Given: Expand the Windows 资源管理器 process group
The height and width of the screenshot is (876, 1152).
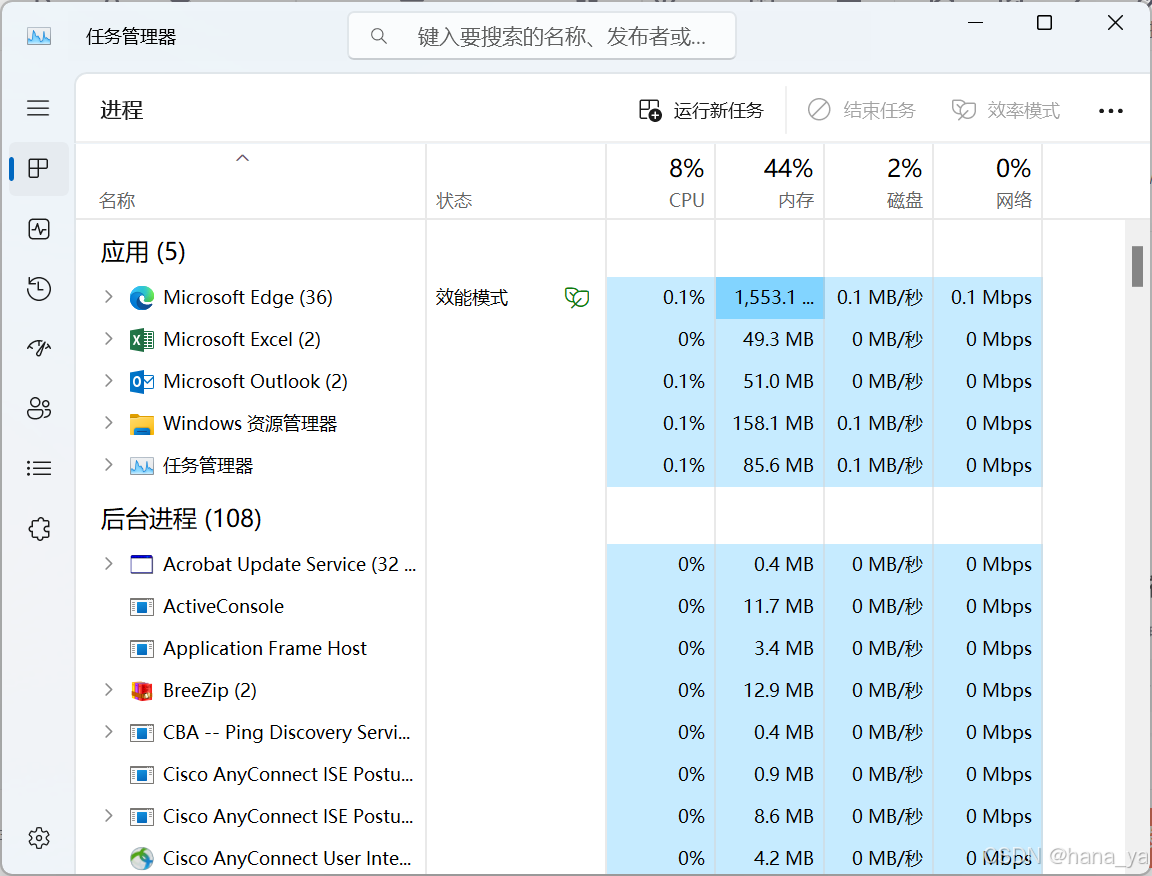Looking at the screenshot, I should (x=109, y=423).
